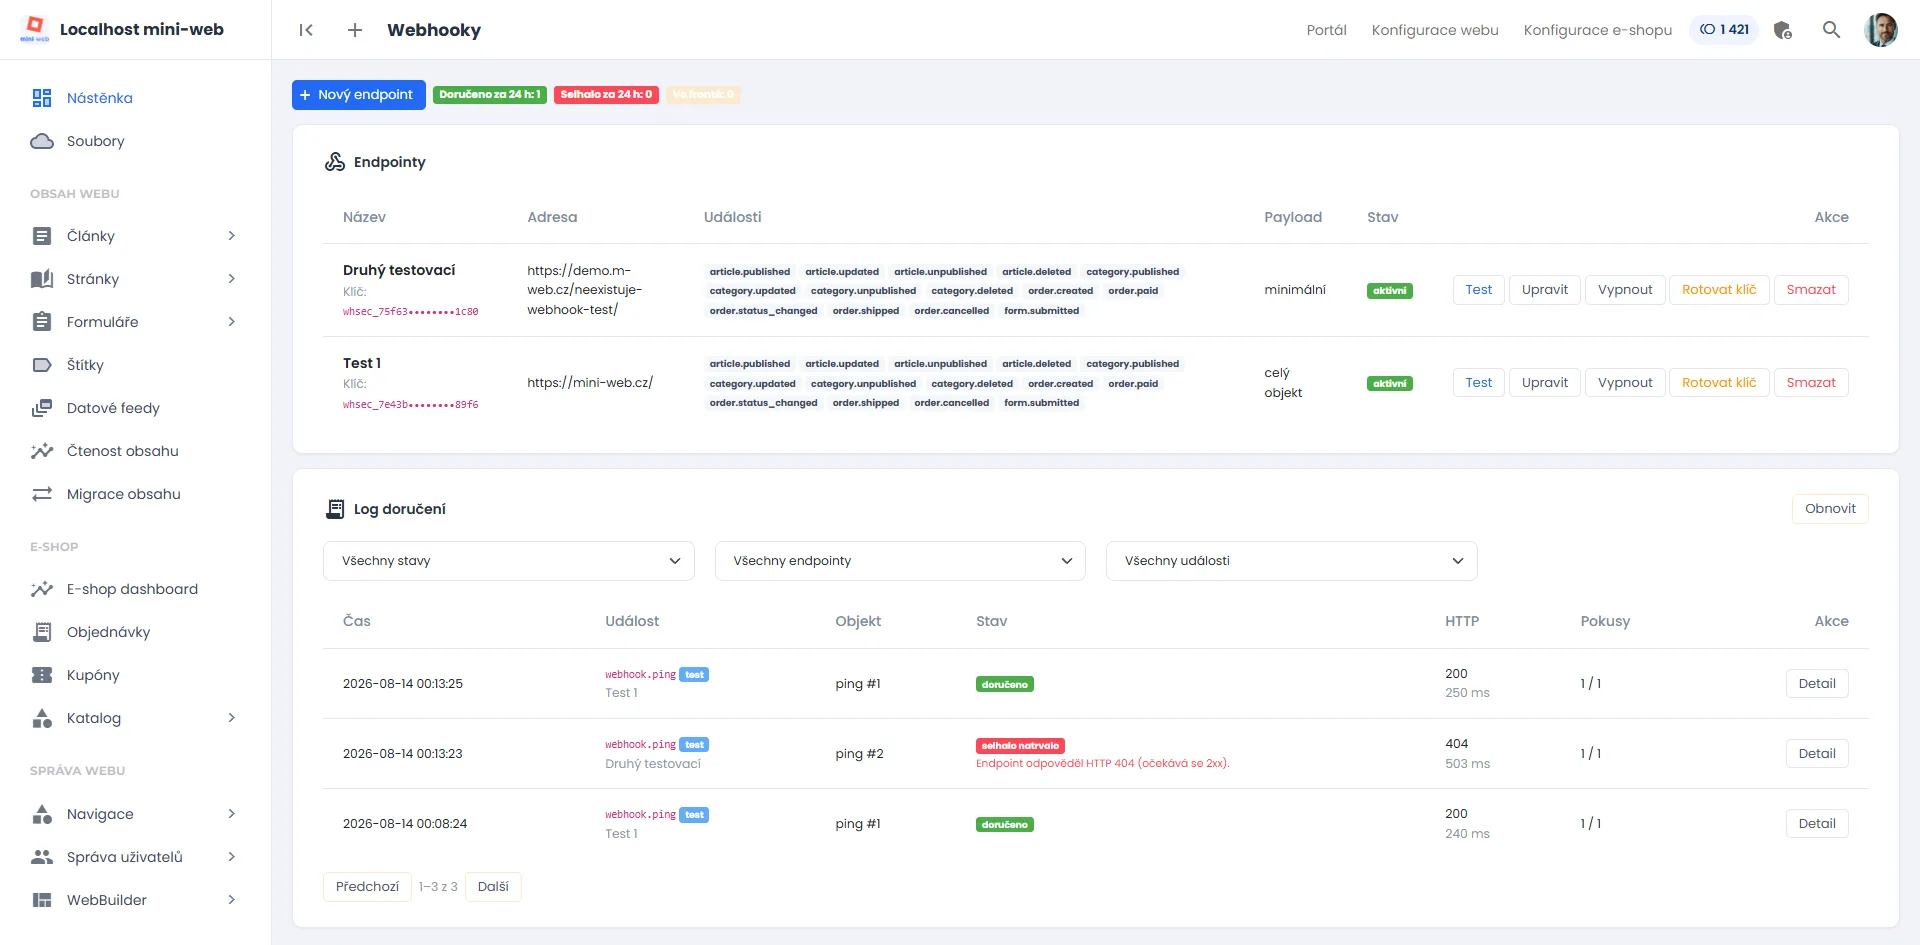Click the Další pagination button
Image resolution: width=1920 pixels, height=945 pixels.
coord(493,887)
